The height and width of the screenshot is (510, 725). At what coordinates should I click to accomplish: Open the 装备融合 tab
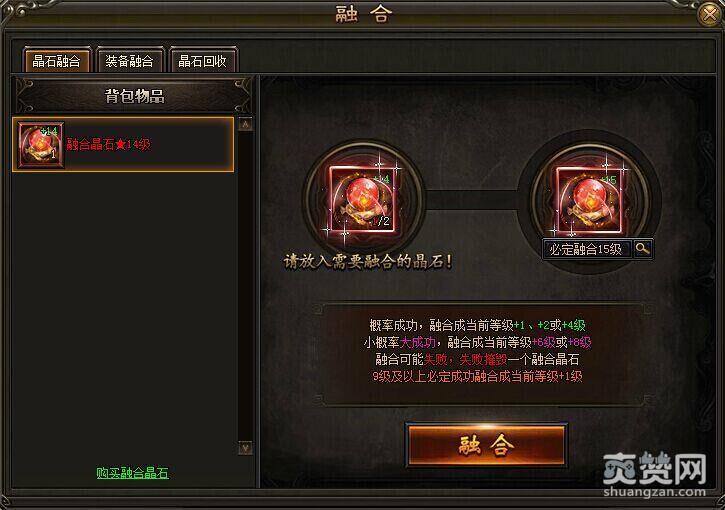(129, 61)
